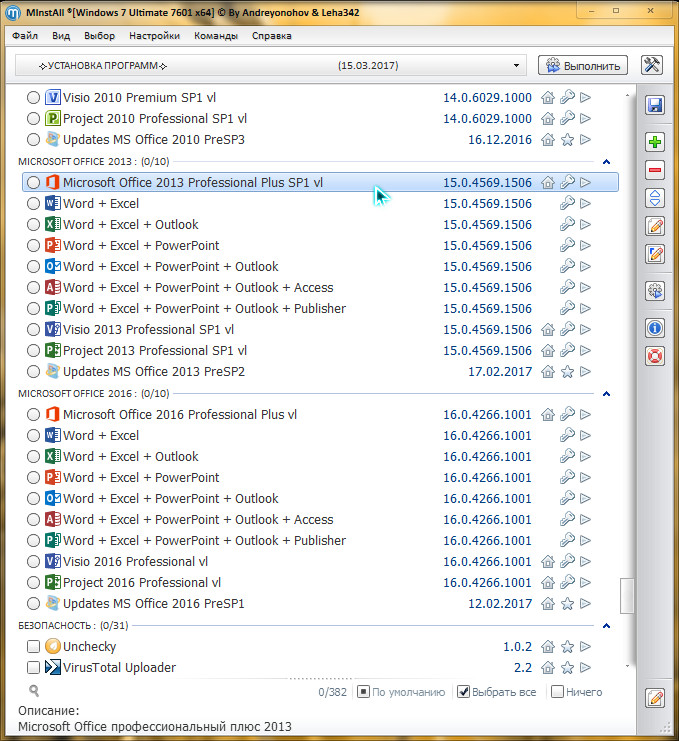Click the move up/down arrows sidebar icon
The width and height of the screenshot is (679, 741).
tap(655, 198)
